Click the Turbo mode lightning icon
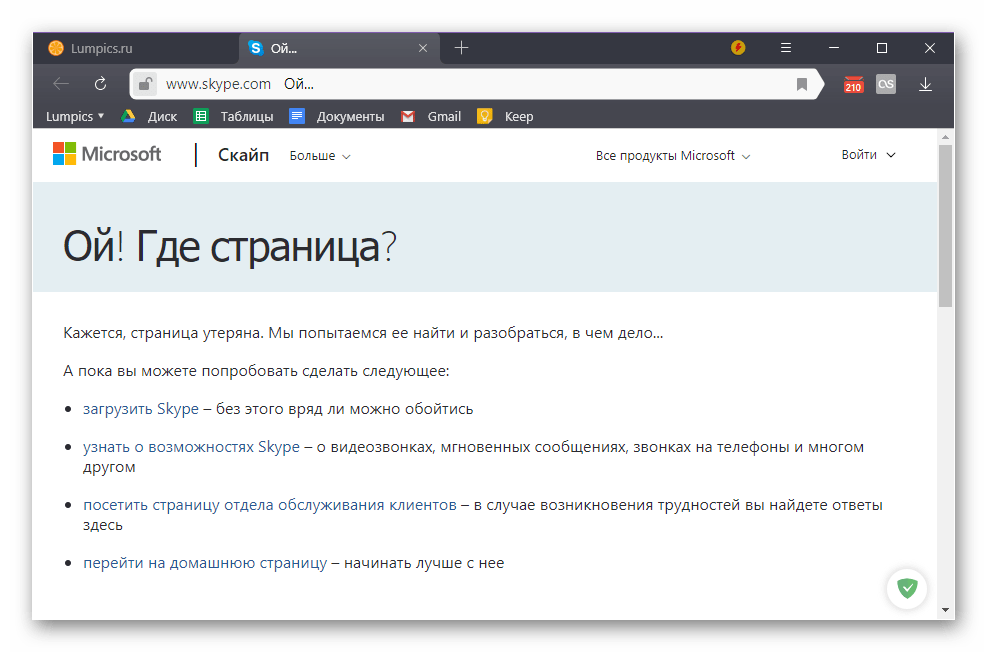This screenshot has height=652, width=987. coord(738,48)
